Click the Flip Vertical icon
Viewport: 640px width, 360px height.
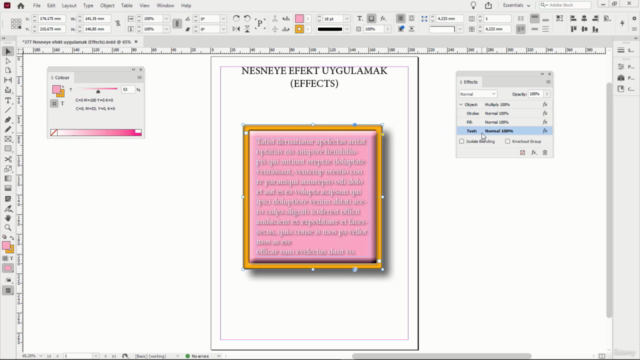(247, 29)
